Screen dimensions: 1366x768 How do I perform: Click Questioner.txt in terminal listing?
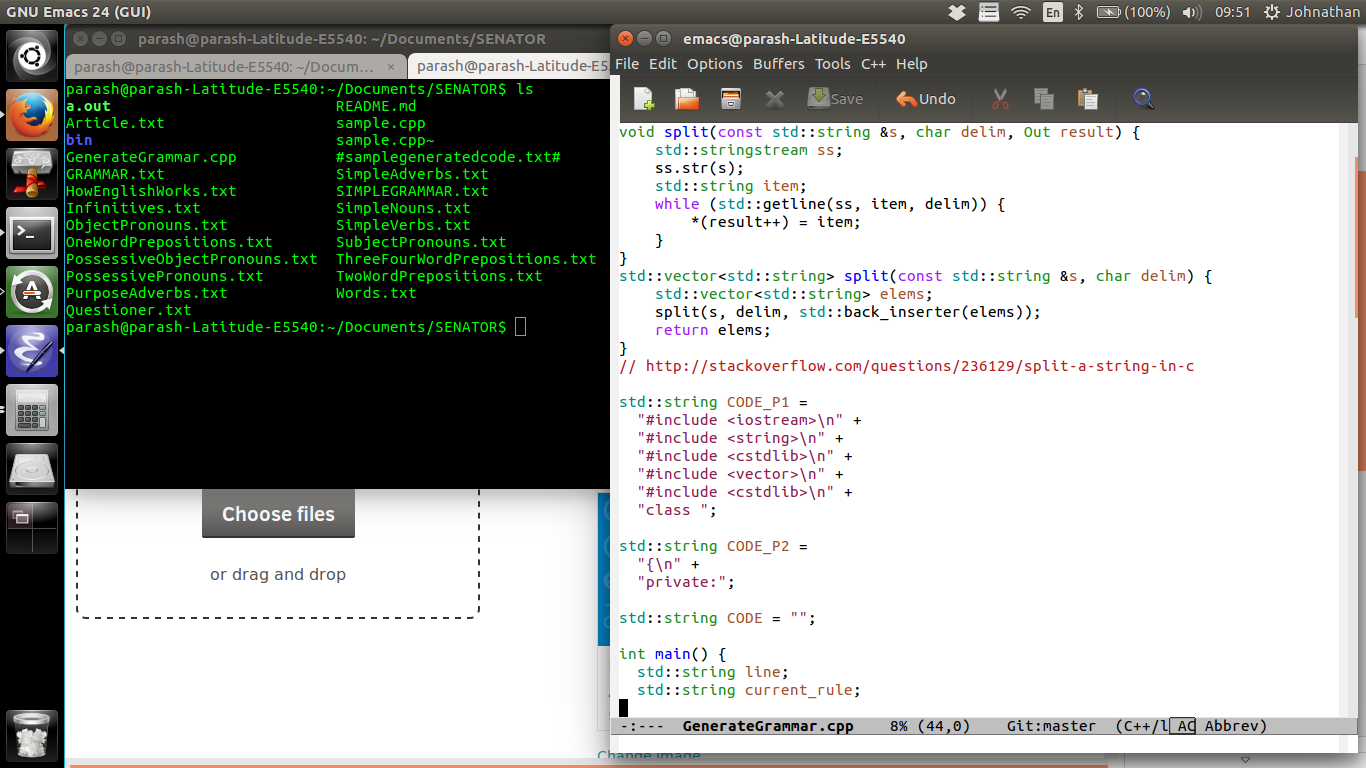[x=128, y=310]
